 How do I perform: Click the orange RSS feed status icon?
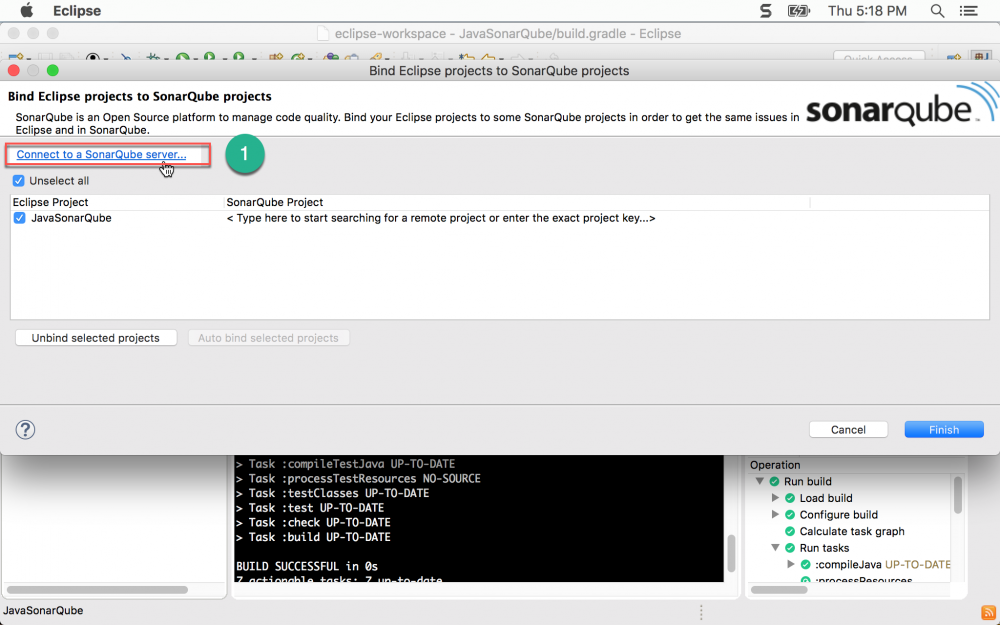(x=987, y=612)
